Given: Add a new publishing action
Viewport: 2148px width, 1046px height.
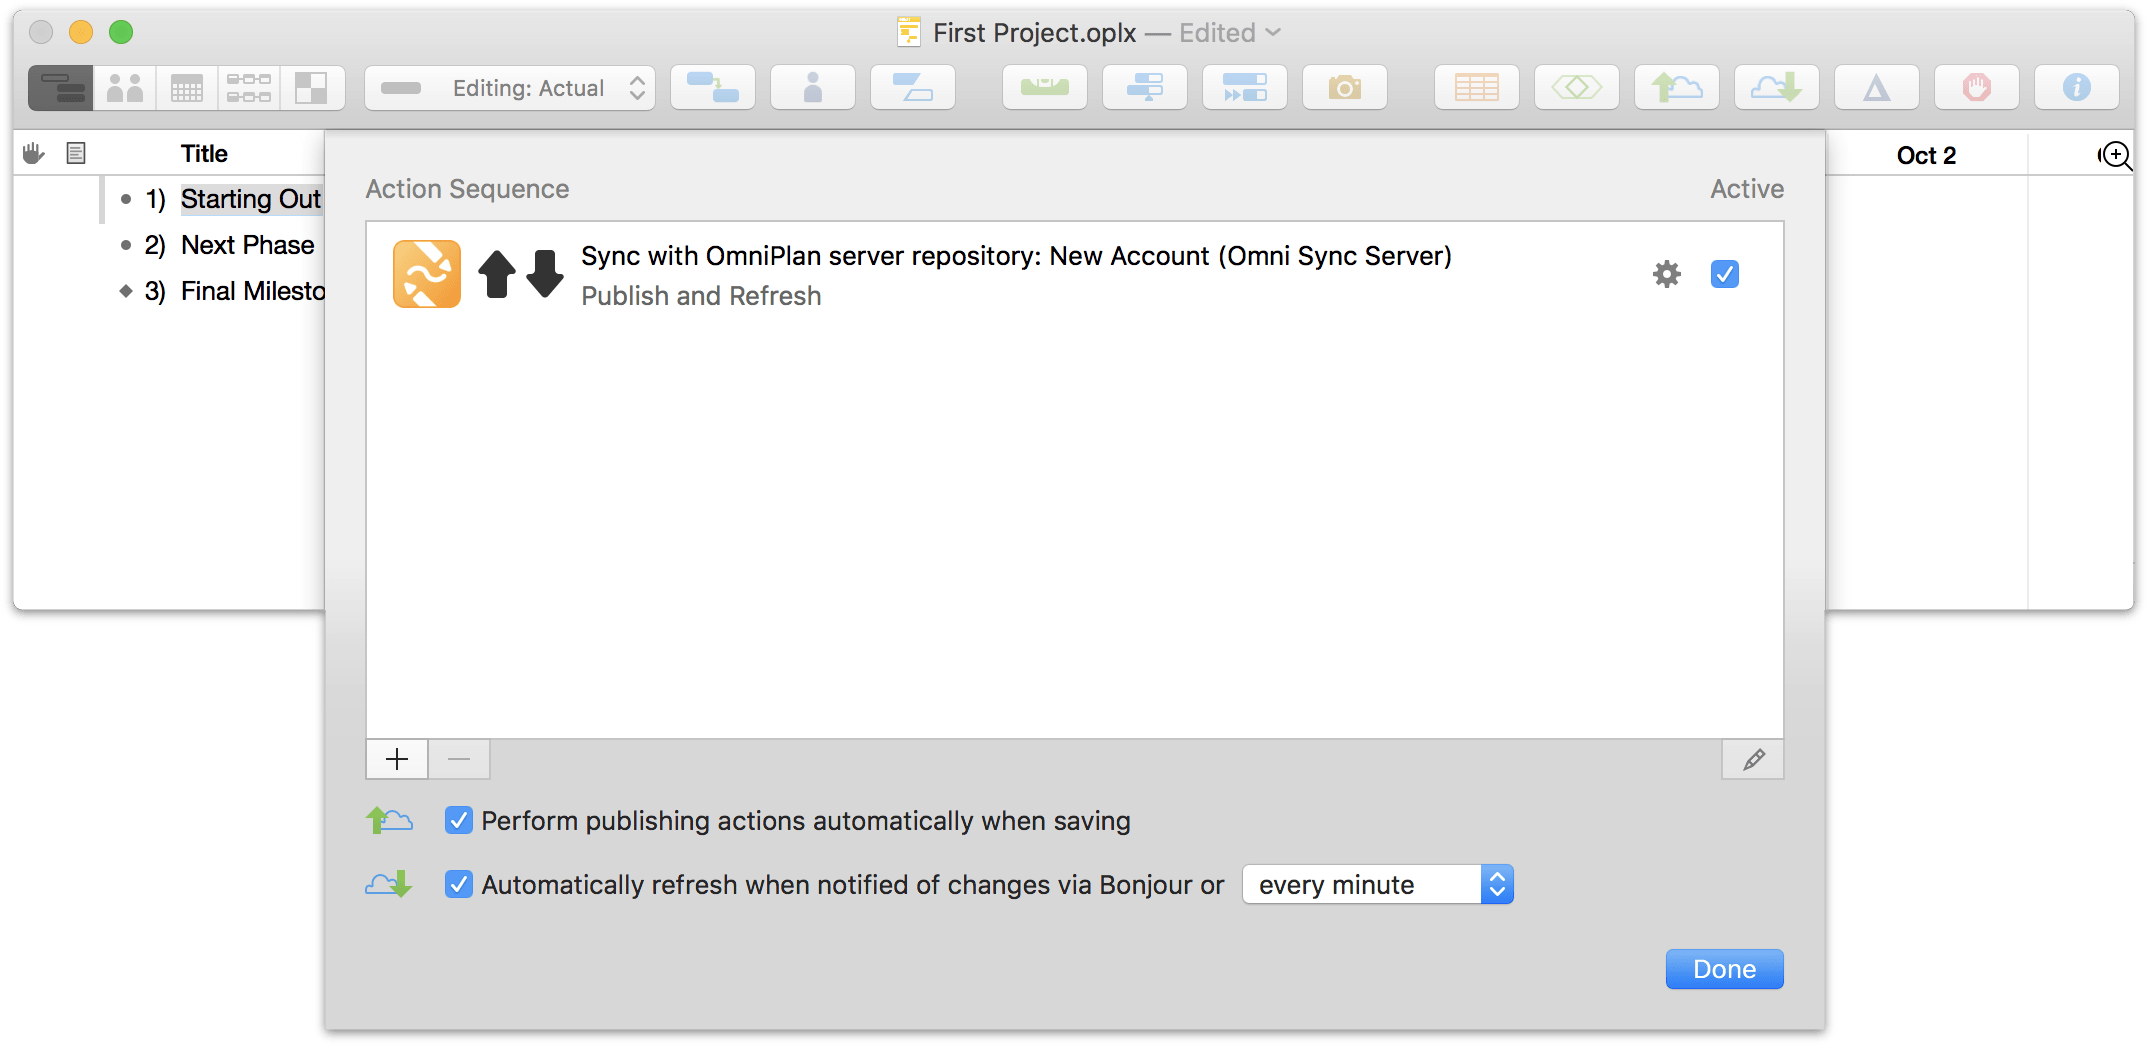Looking at the screenshot, I should pyautogui.click(x=397, y=760).
